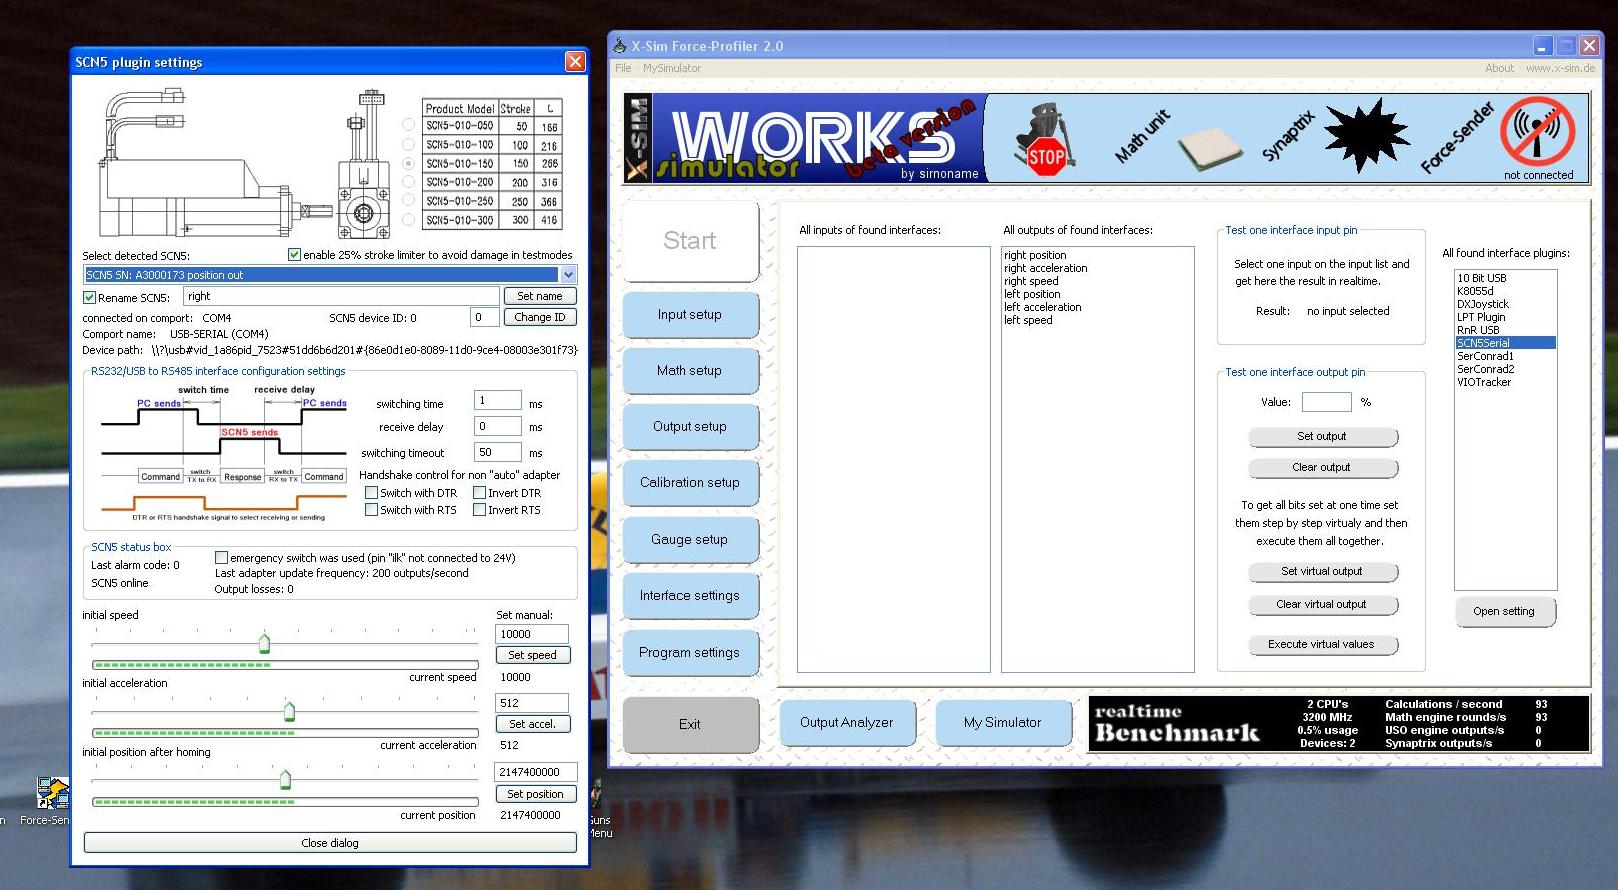Click the Exit button
The image size is (1618, 890).
(690, 725)
